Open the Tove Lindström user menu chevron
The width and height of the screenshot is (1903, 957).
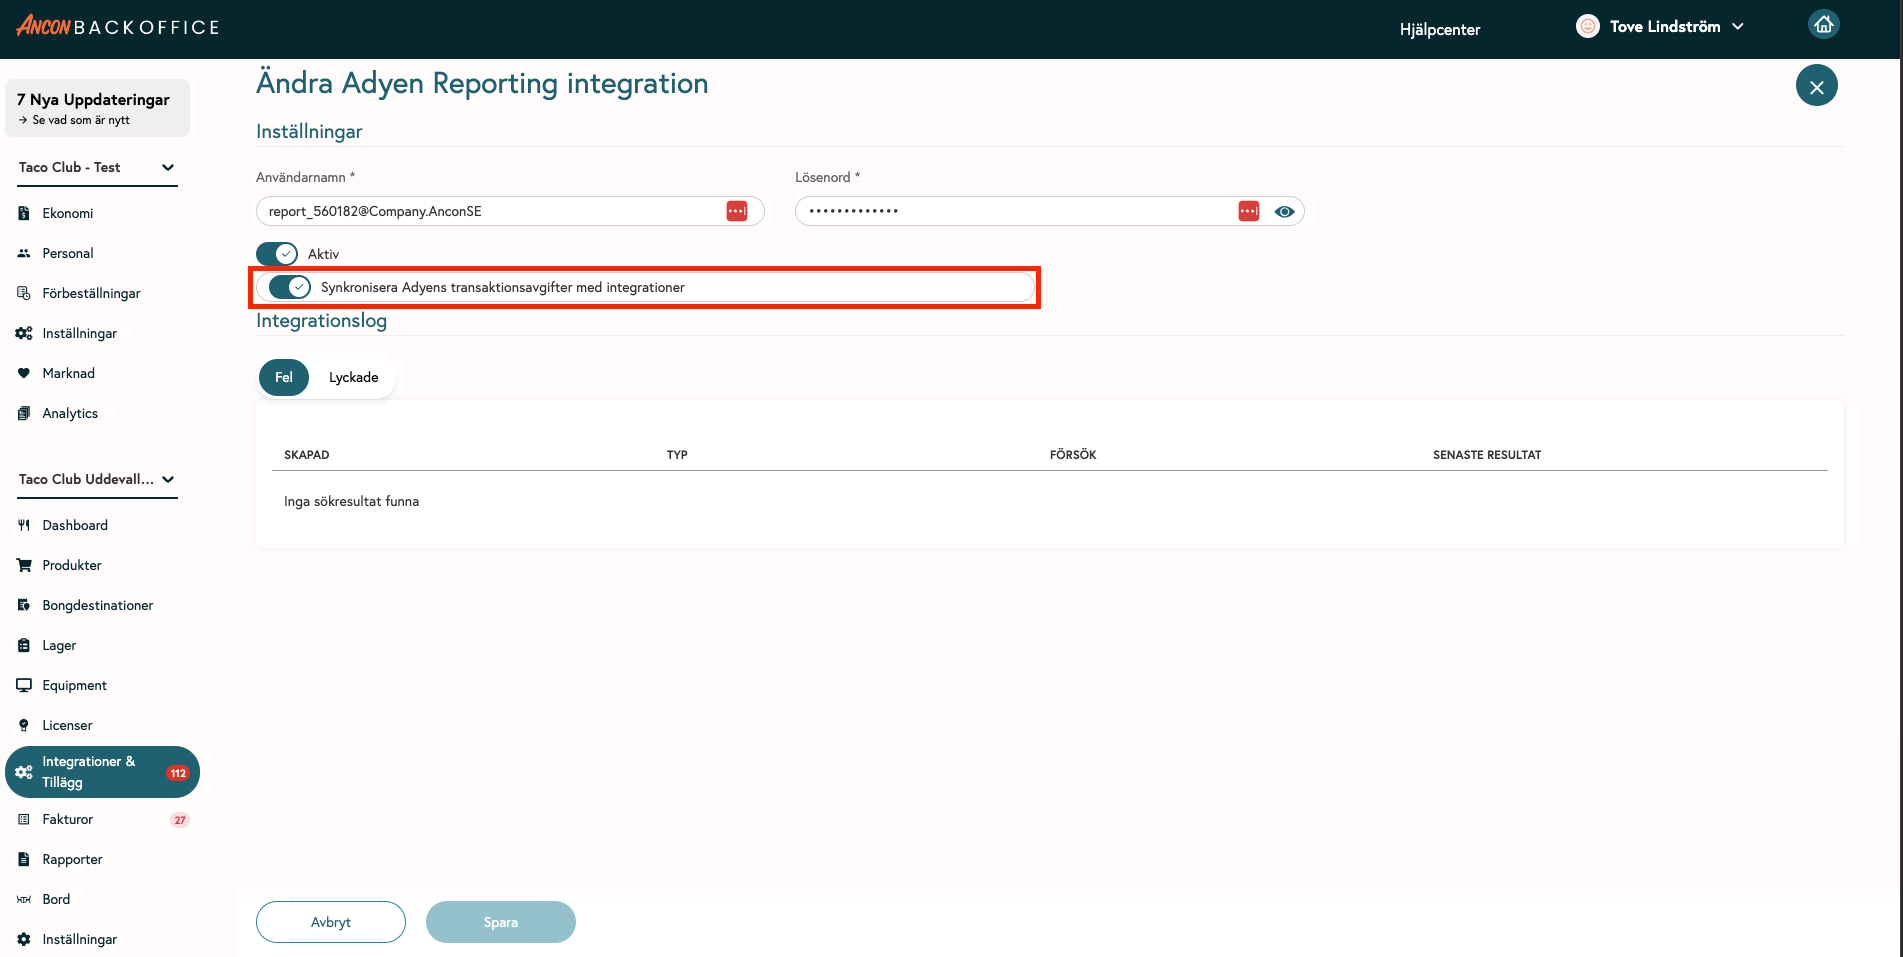(x=1738, y=27)
